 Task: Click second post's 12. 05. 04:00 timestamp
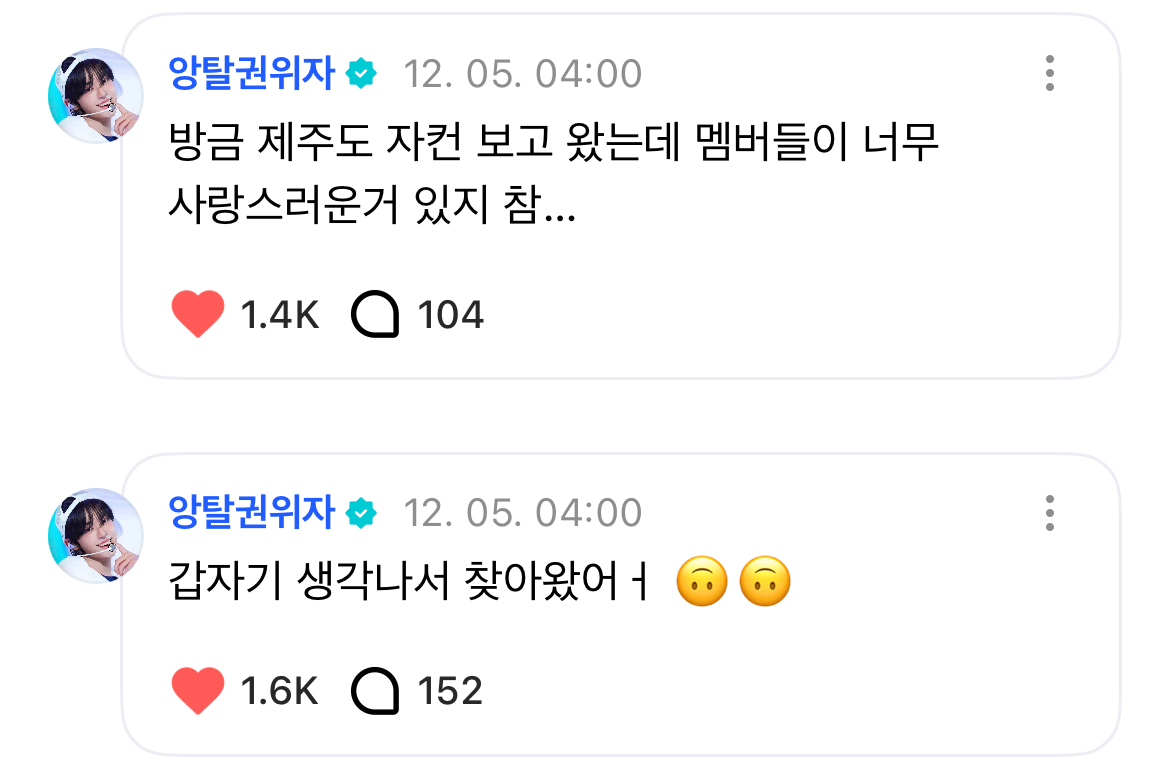(x=522, y=513)
